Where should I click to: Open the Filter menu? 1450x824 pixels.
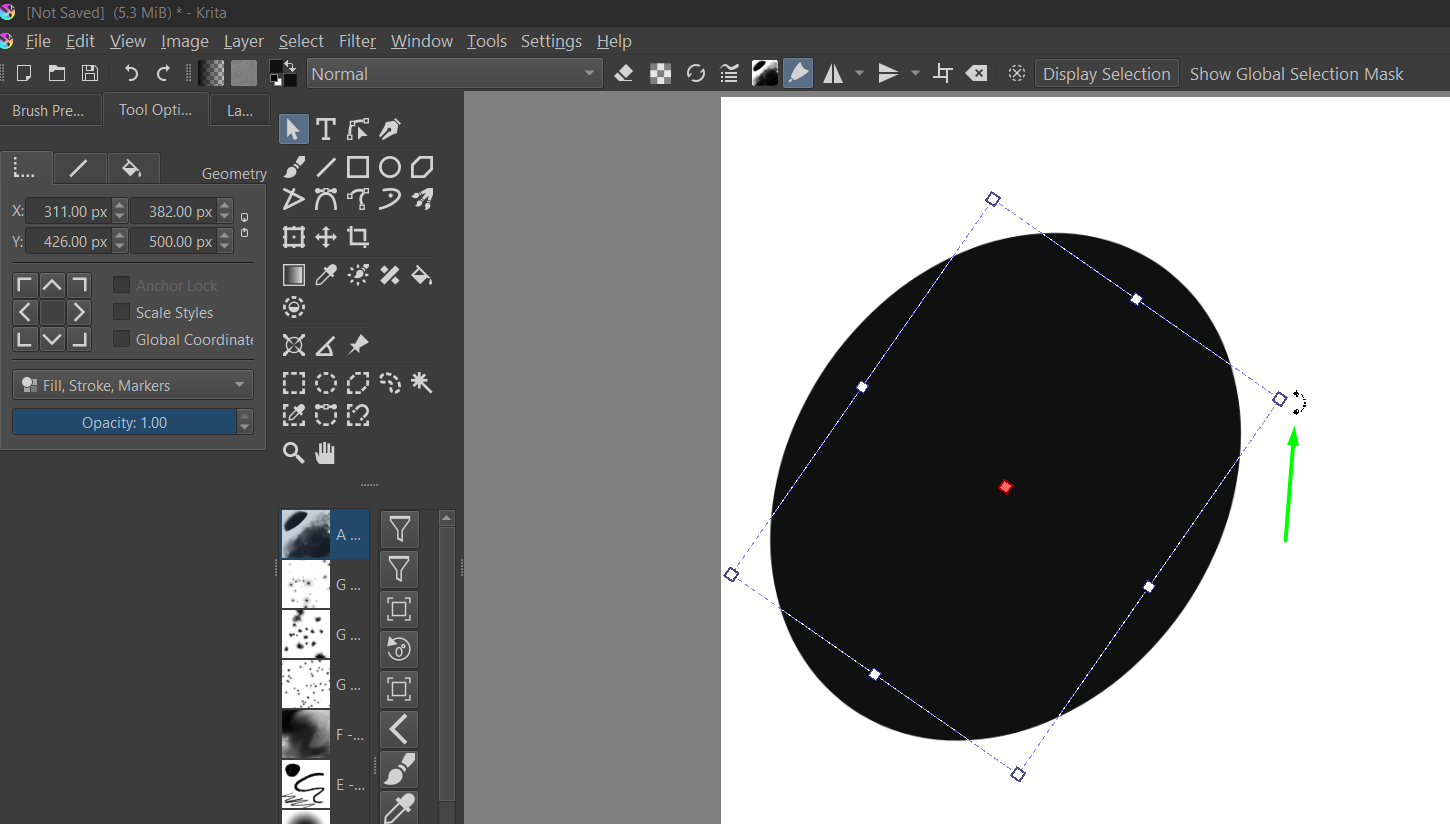point(357,41)
